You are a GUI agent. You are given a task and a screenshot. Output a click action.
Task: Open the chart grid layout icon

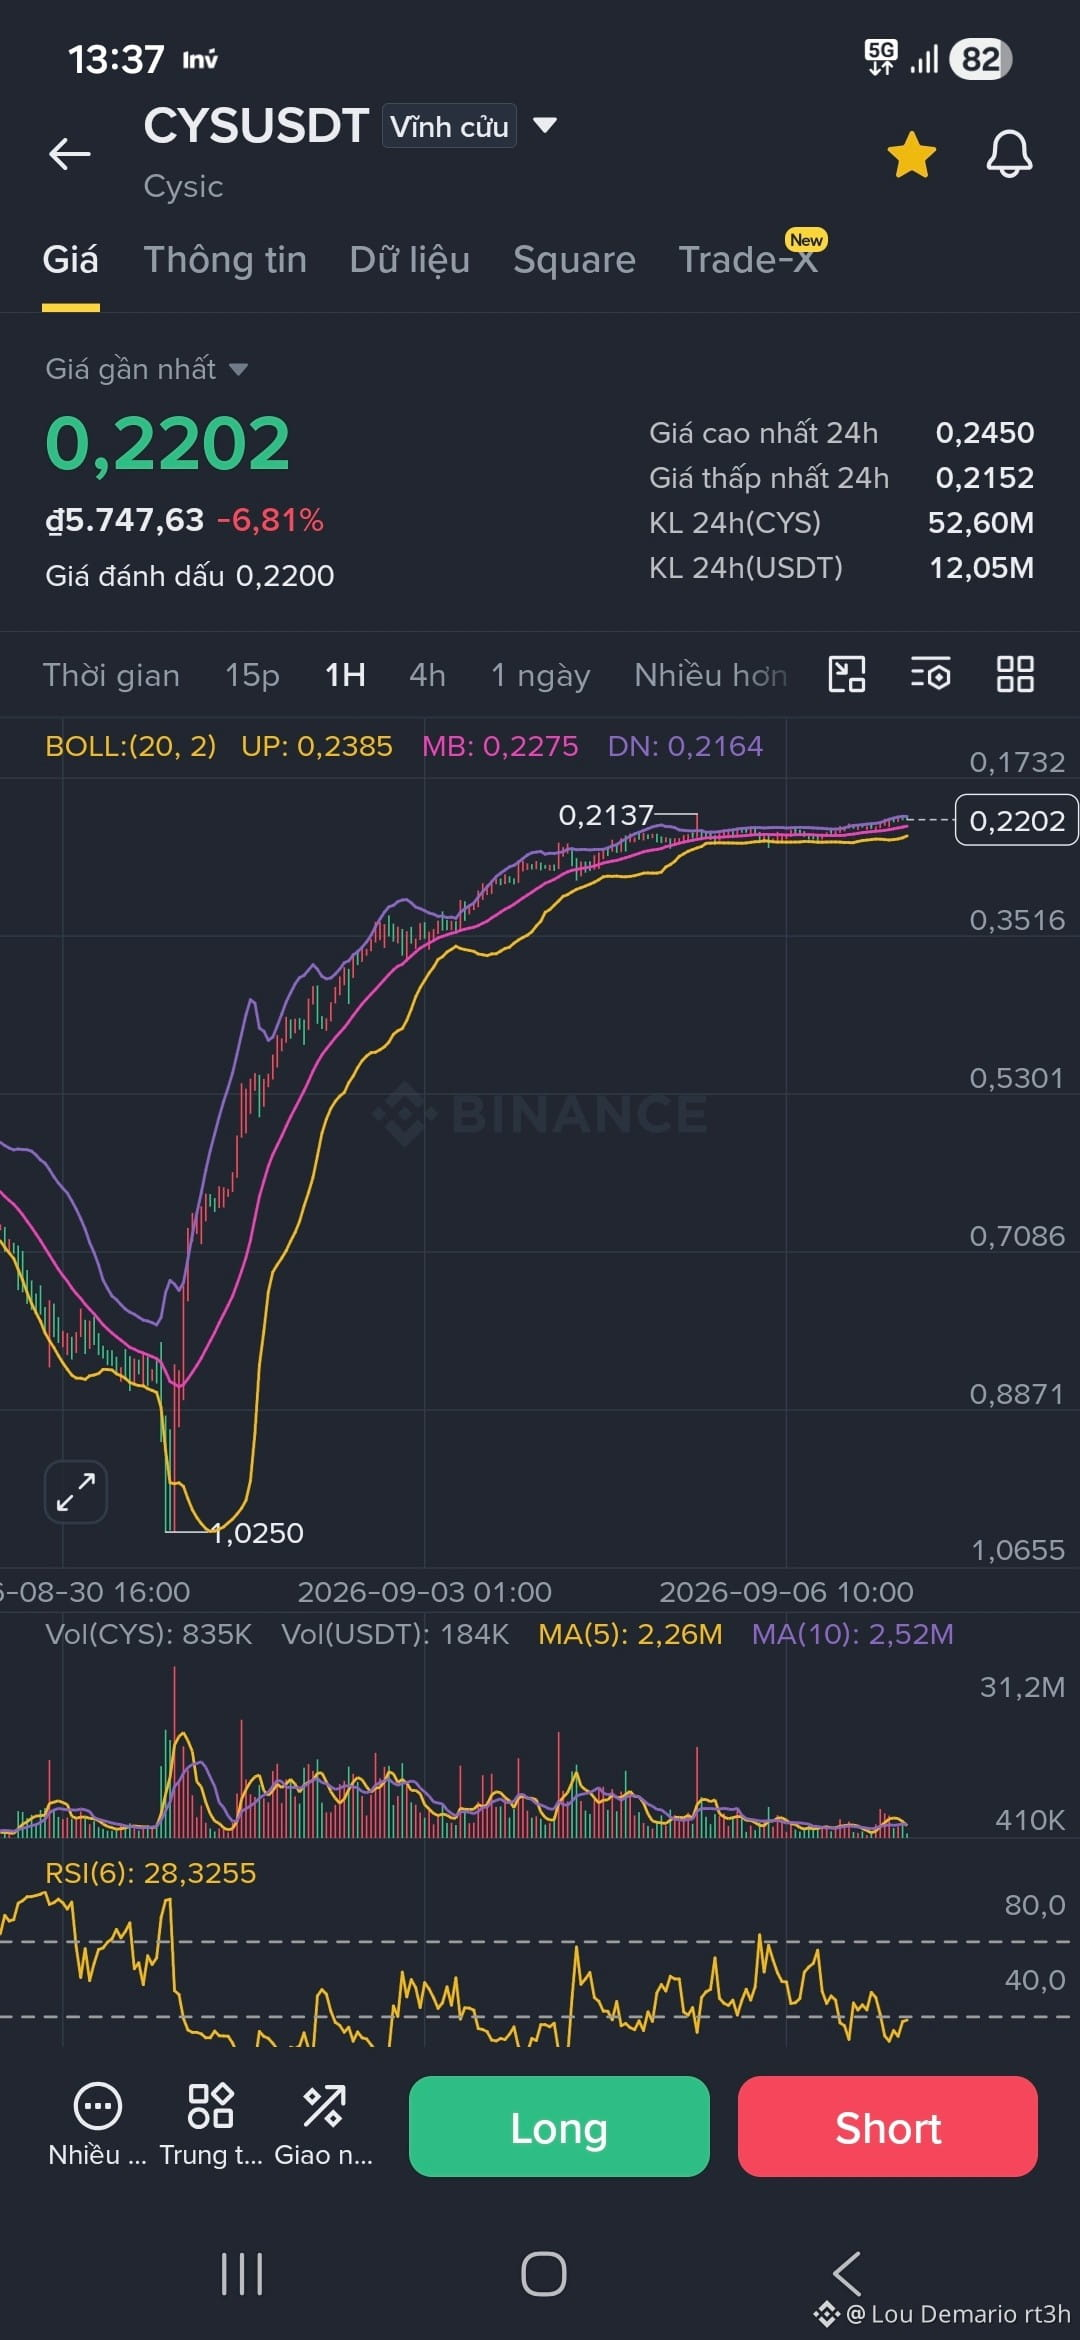(x=1015, y=674)
